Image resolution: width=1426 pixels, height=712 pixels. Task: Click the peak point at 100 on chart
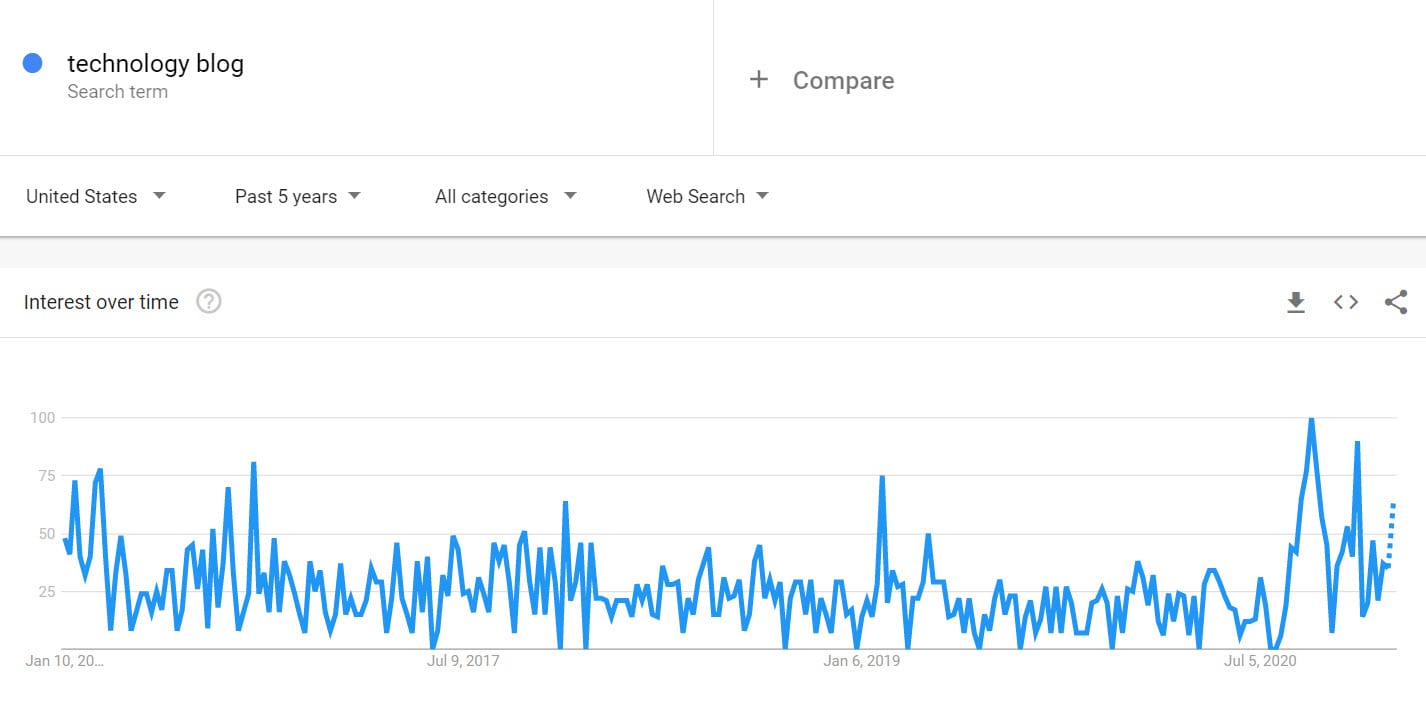tap(1311, 419)
